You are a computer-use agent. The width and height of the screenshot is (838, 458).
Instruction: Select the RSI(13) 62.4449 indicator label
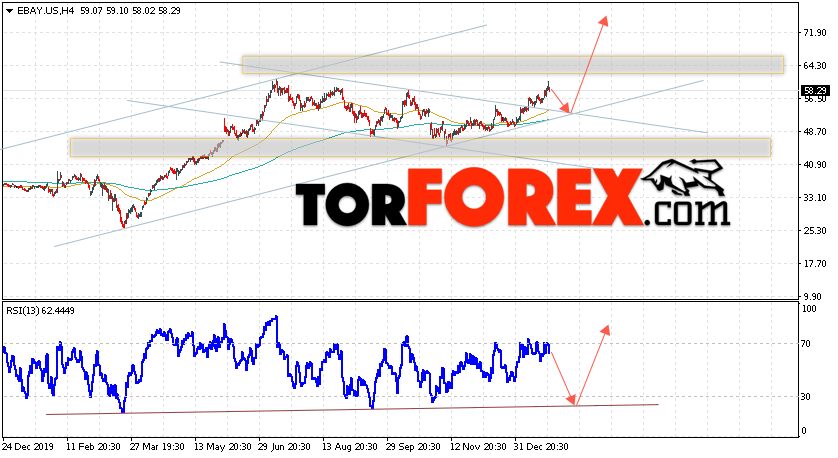tap(41, 310)
